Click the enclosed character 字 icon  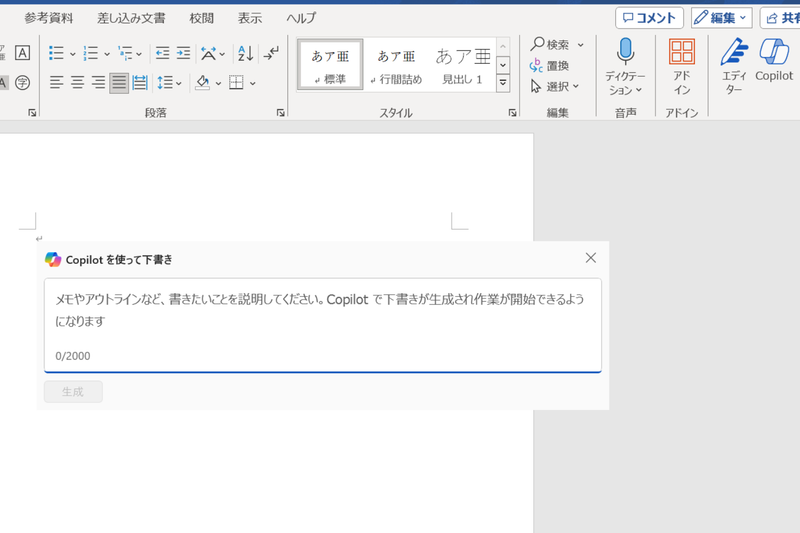(22, 83)
